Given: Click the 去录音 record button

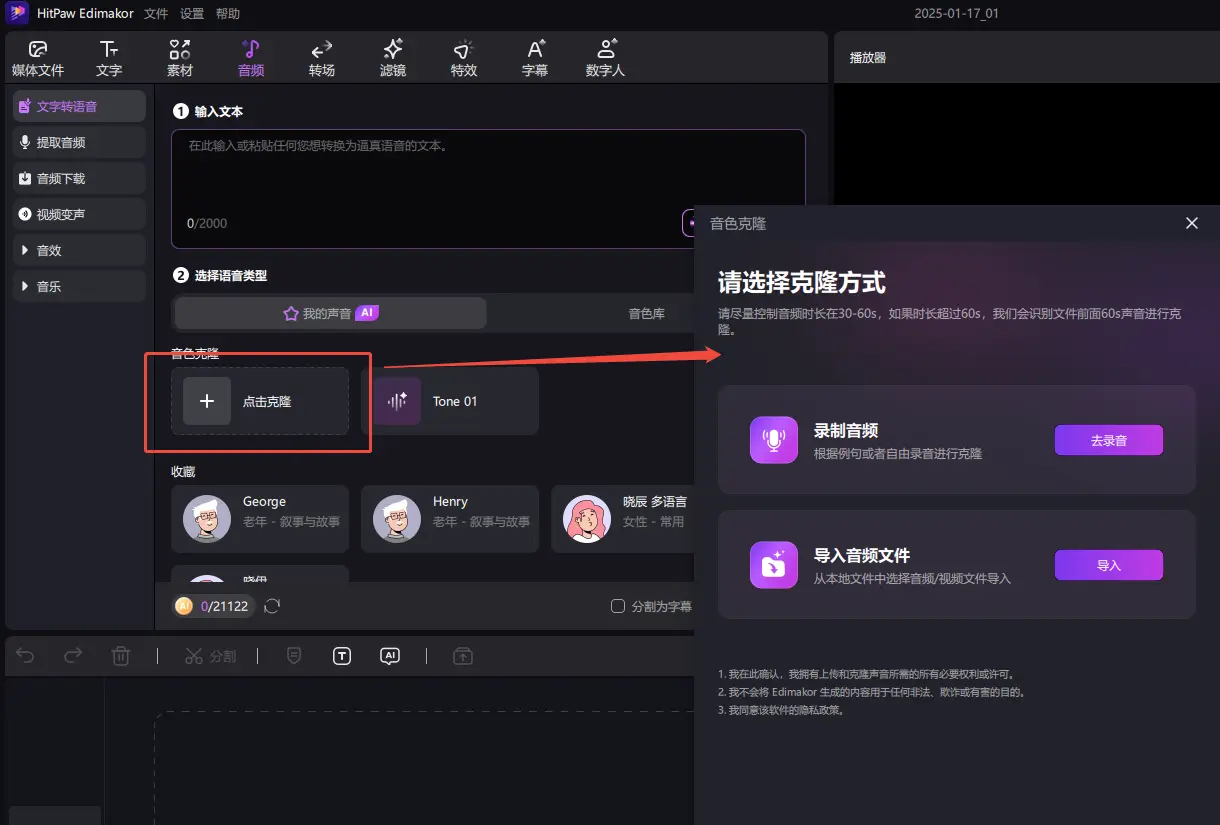Looking at the screenshot, I should coord(1109,440).
